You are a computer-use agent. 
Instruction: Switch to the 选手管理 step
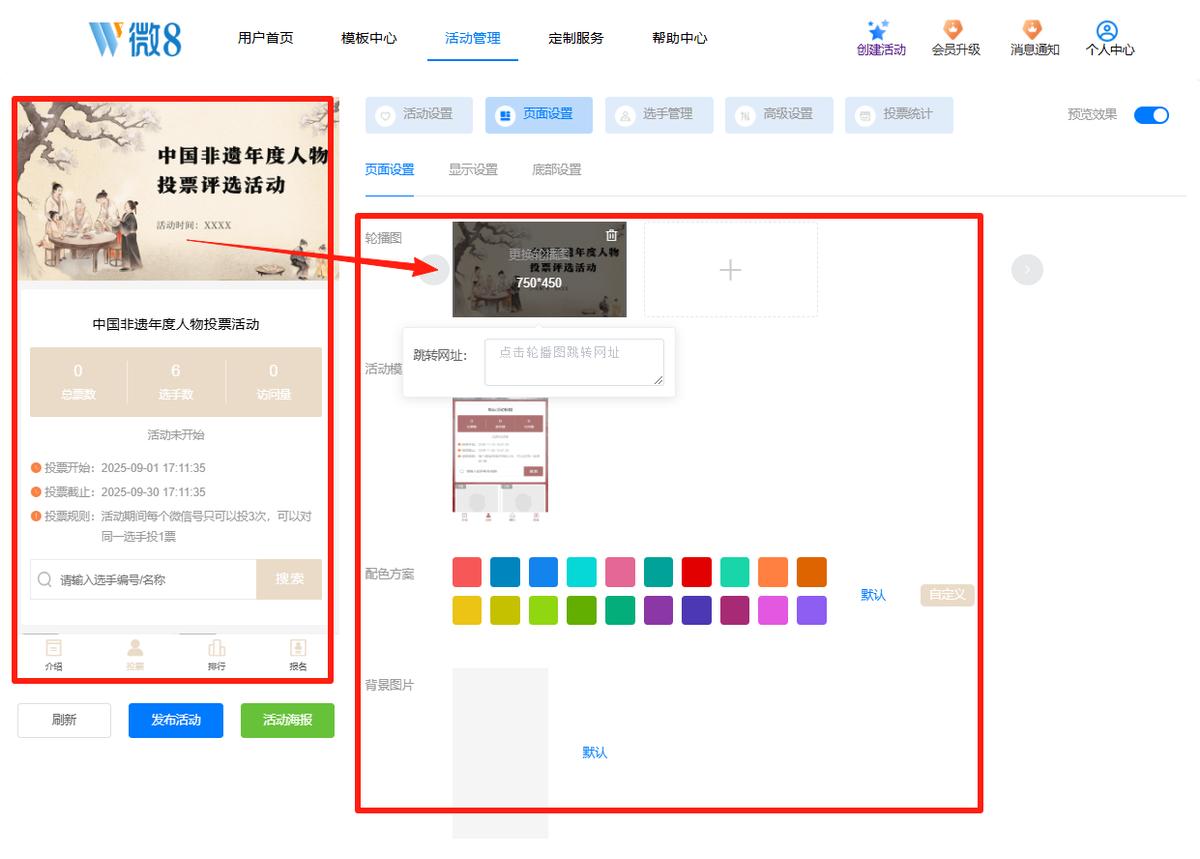659,115
